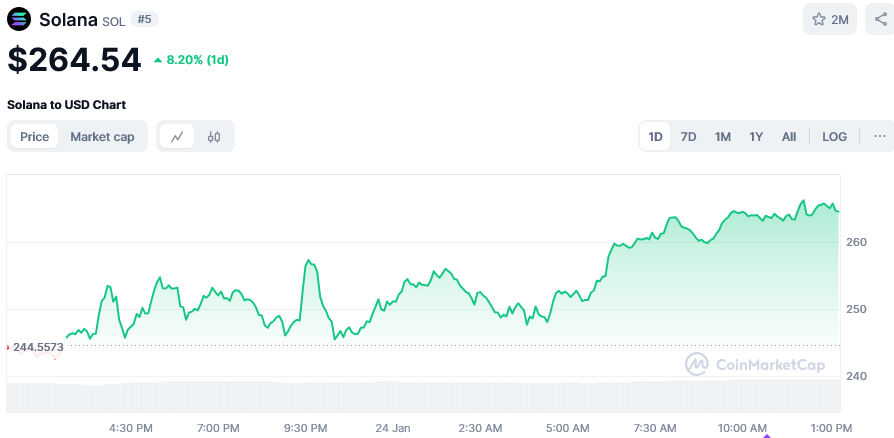Choose the 1M time range
The image size is (894, 438).
click(722, 136)
